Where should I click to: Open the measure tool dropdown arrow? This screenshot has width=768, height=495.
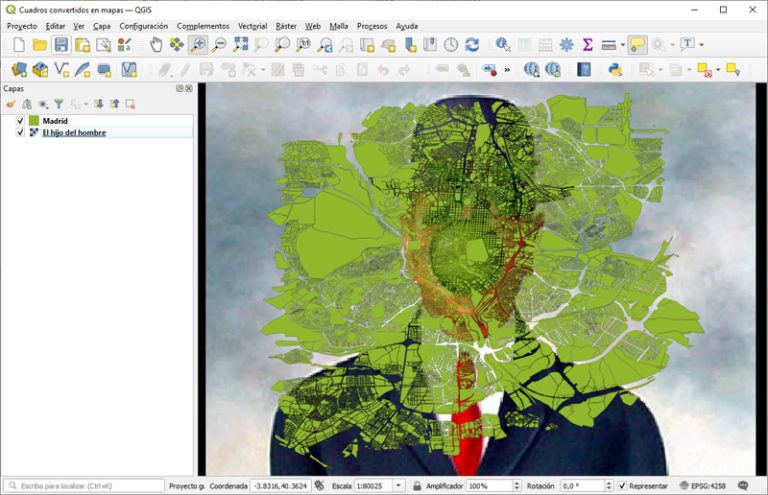coord(623,45)
